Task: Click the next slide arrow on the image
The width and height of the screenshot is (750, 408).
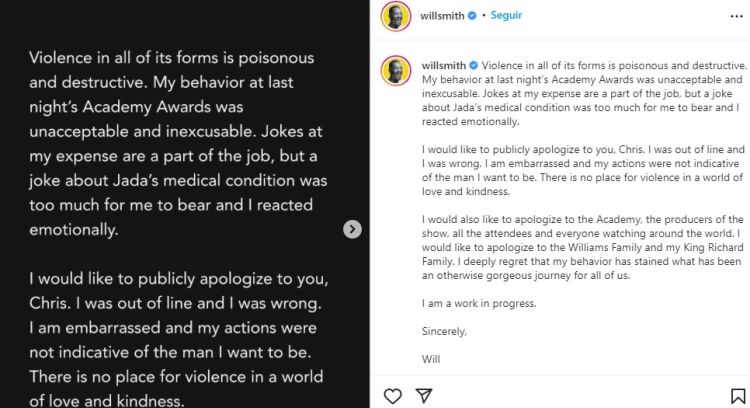Action: [x=352, y=229]
